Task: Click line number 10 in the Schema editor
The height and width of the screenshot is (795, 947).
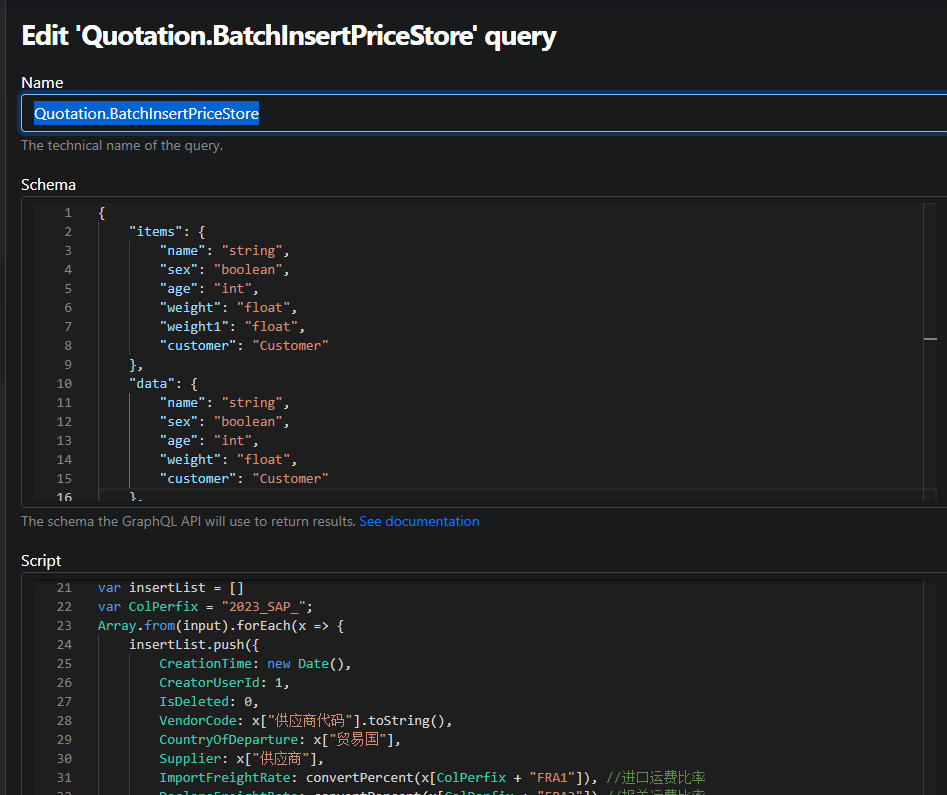Action: point(63,383)
